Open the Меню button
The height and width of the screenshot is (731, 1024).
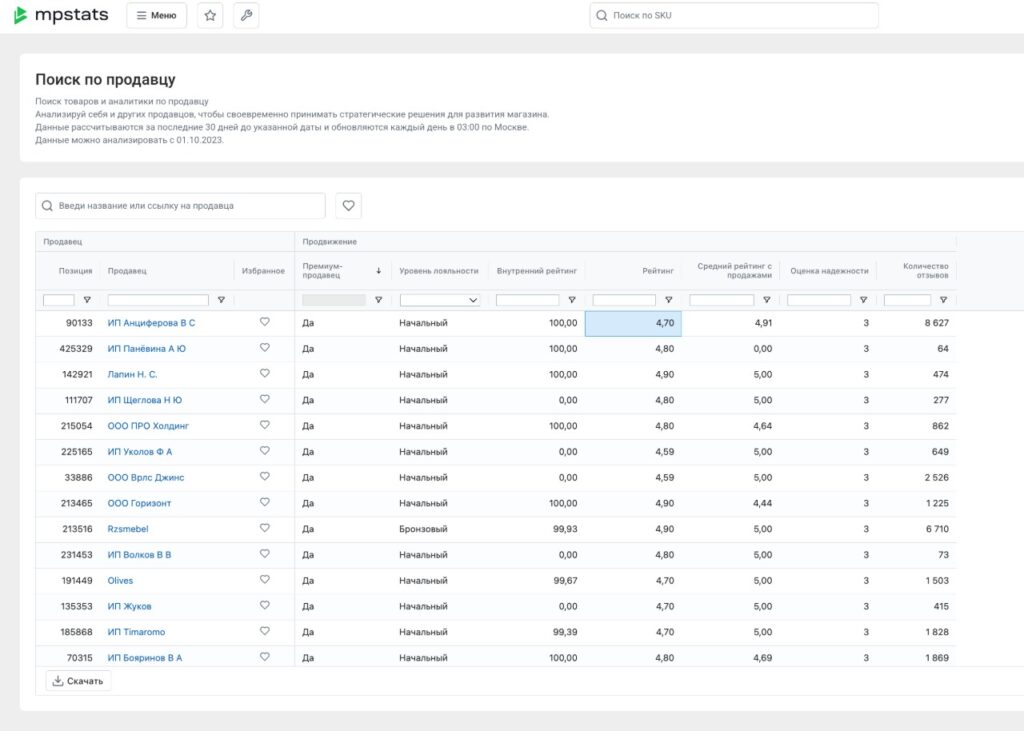(156, 16)
